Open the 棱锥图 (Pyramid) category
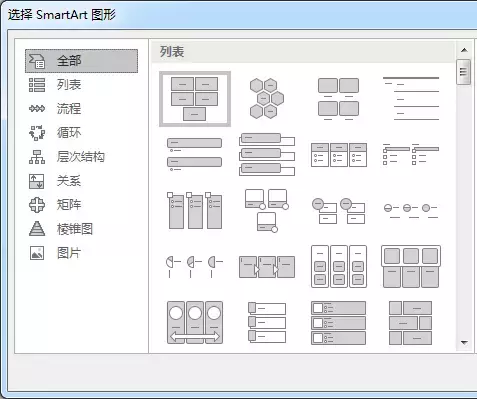 point(75,229)
